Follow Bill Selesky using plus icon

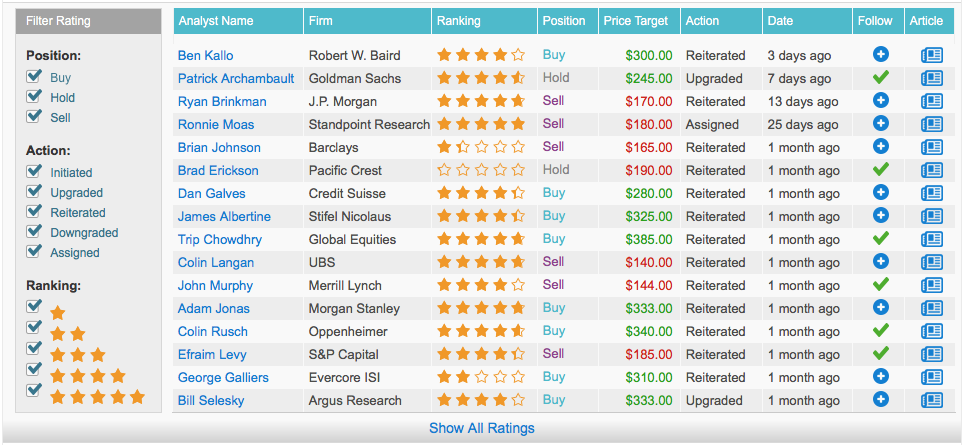click(881, 400)
